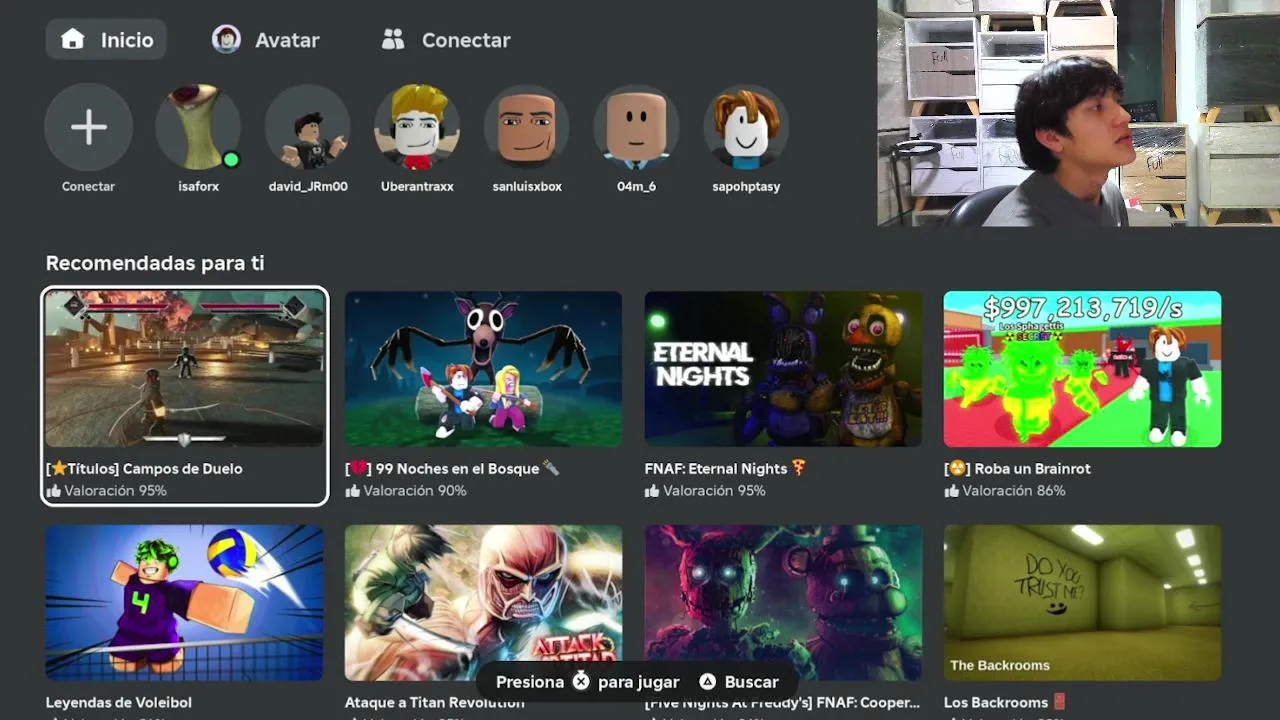Image resolution: width=1280 pixels, height=720 pixels.
Task: Open Uberantraxx friend avatar
Action: tap(417, 127)
